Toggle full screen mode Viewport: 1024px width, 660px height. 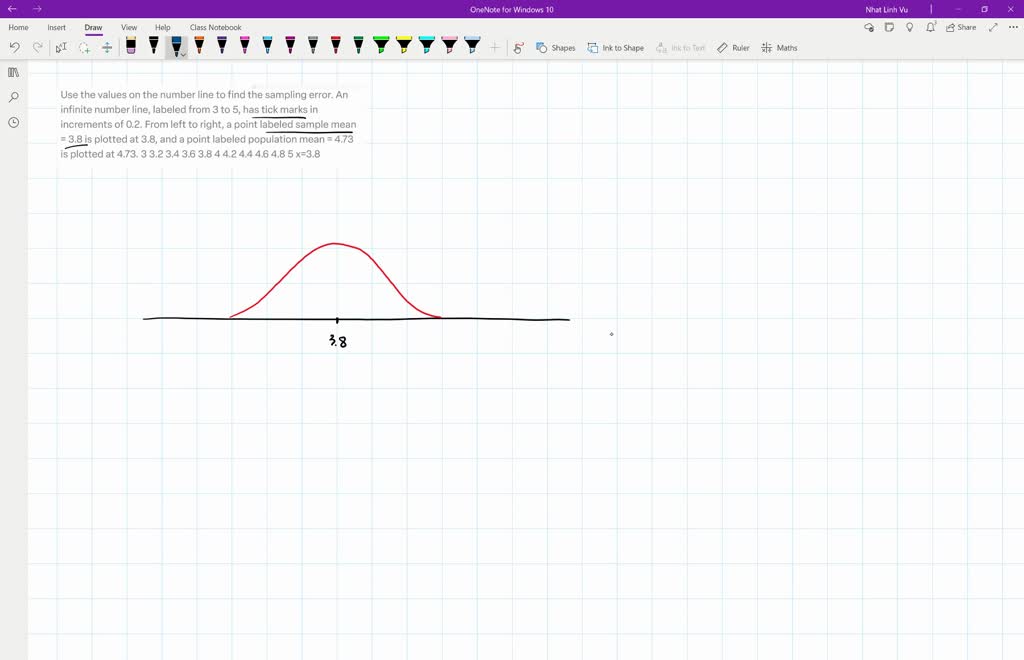(992, 27)
